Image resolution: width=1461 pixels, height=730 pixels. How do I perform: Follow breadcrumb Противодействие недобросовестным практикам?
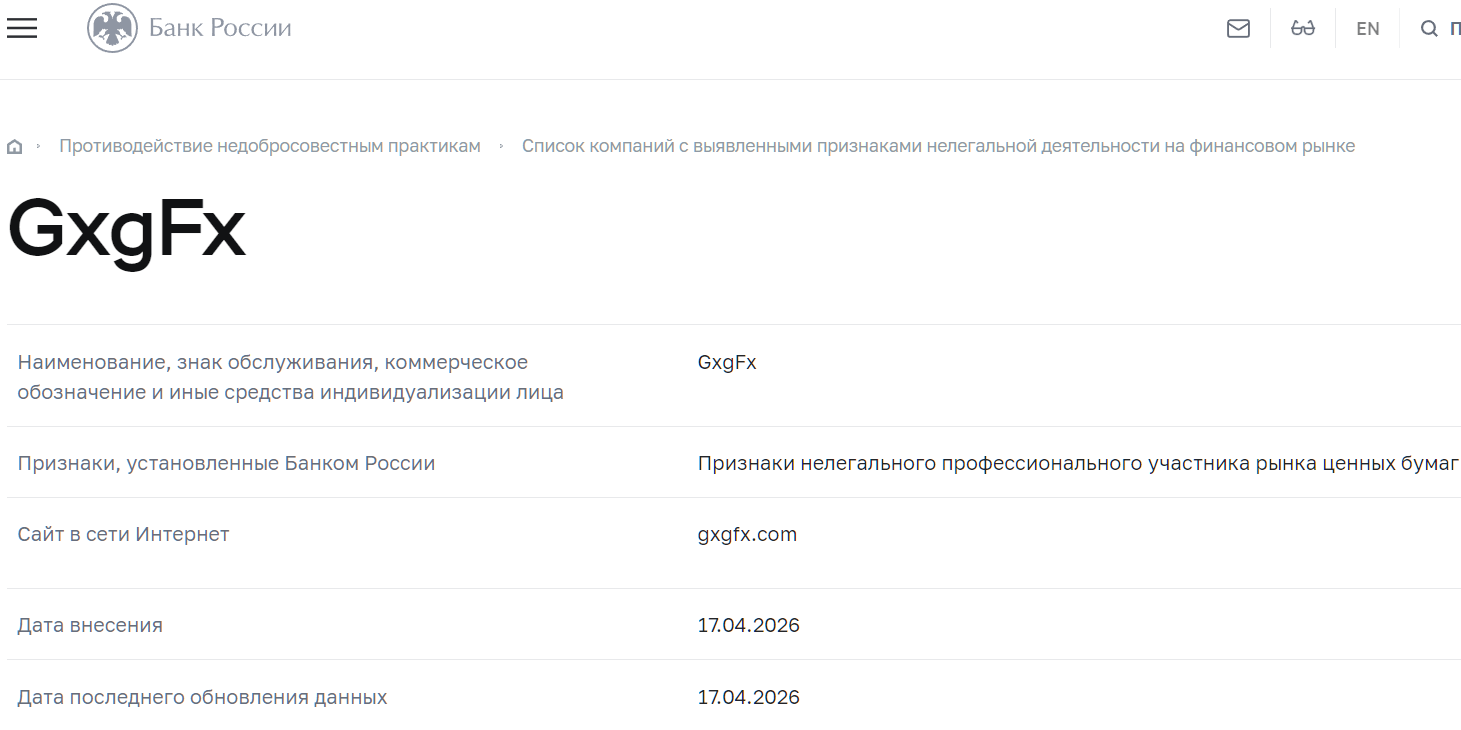[x=270, y=145]
